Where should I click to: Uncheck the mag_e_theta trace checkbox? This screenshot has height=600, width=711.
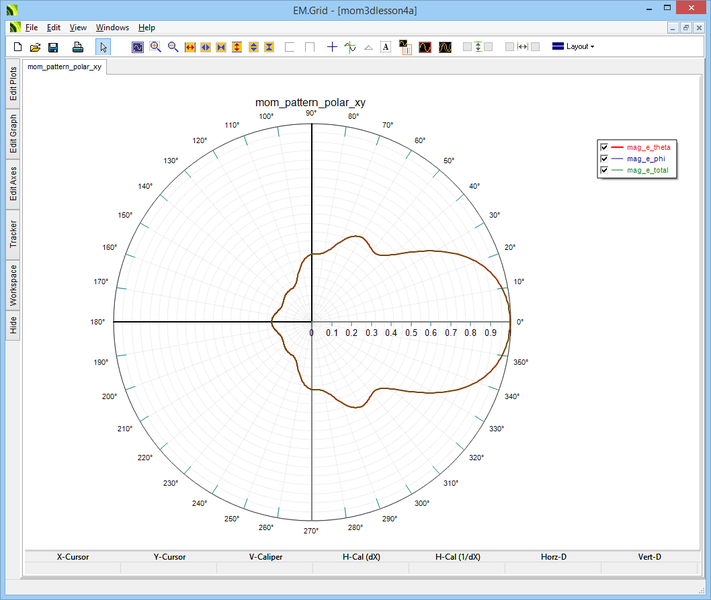coord(604,148)
